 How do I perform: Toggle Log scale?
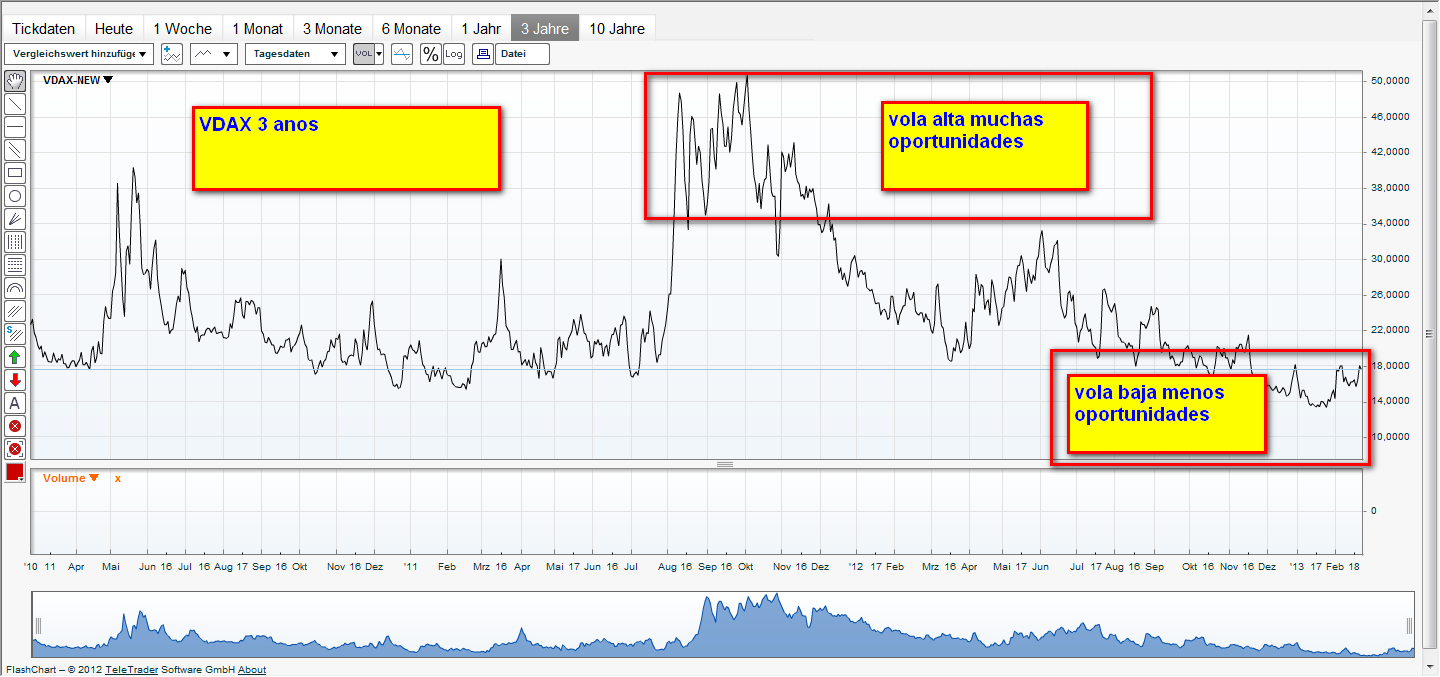[x=454, y=54]
